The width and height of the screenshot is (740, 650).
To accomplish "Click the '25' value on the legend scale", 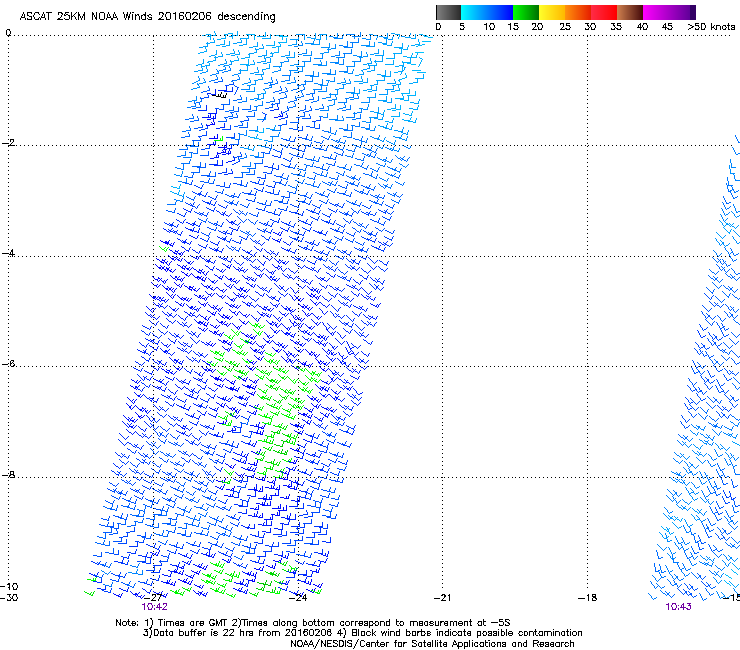I will coord(565,26).
